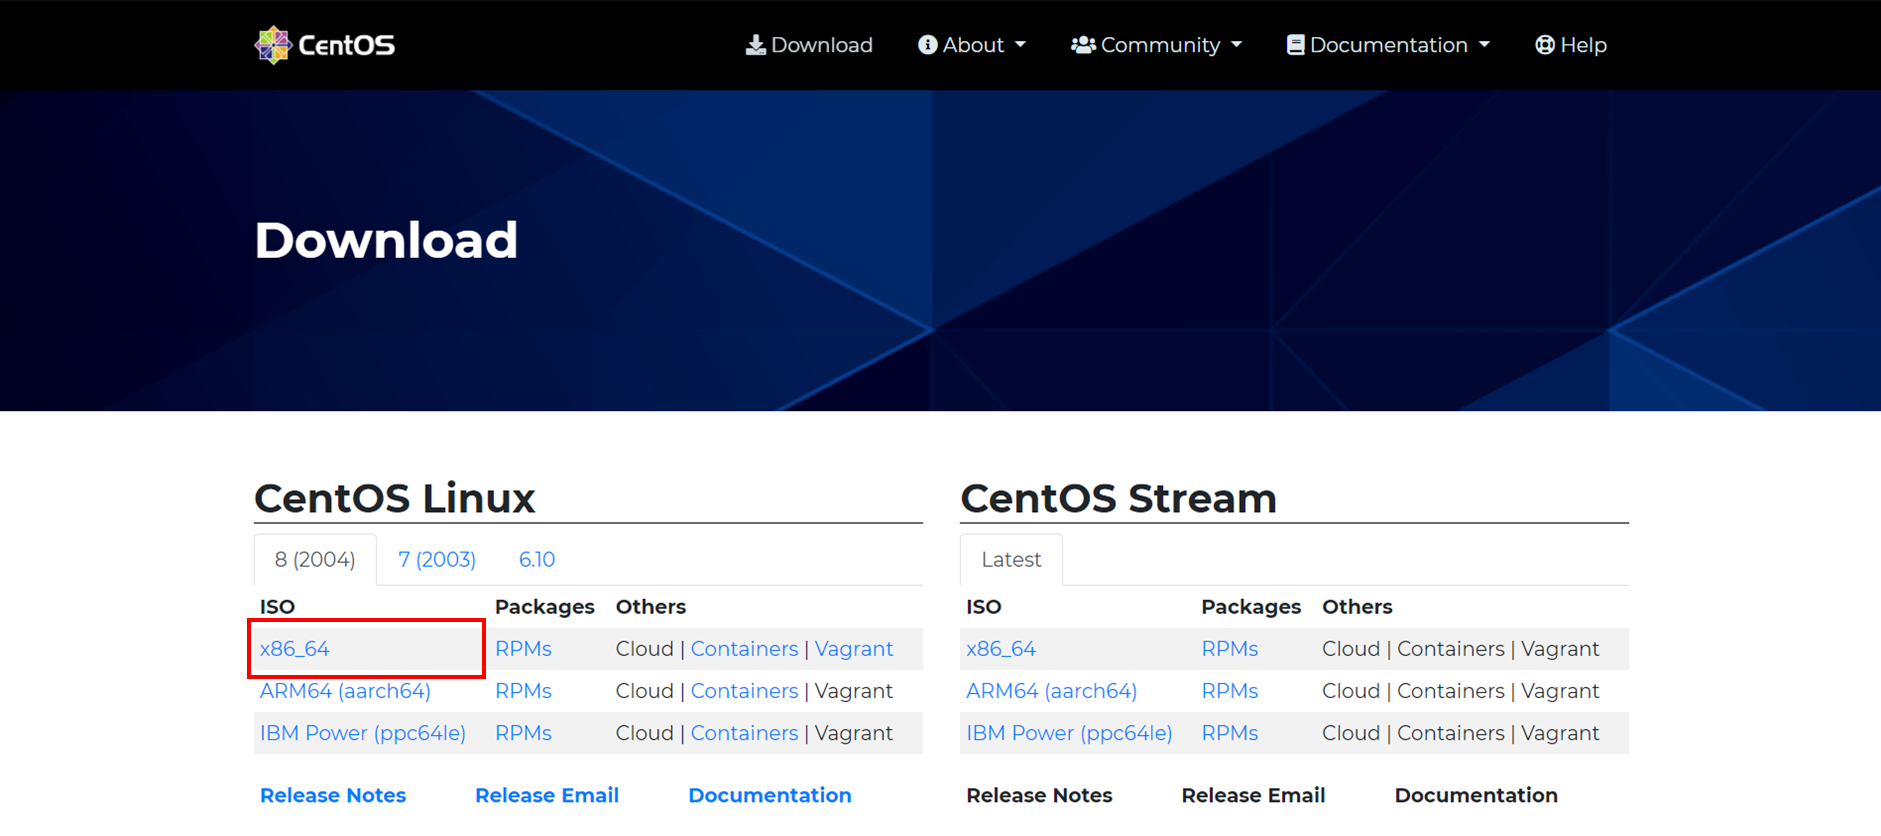The image size is (1881, 836).
Task: Click the large Download page heading
Action: point(386,240)
